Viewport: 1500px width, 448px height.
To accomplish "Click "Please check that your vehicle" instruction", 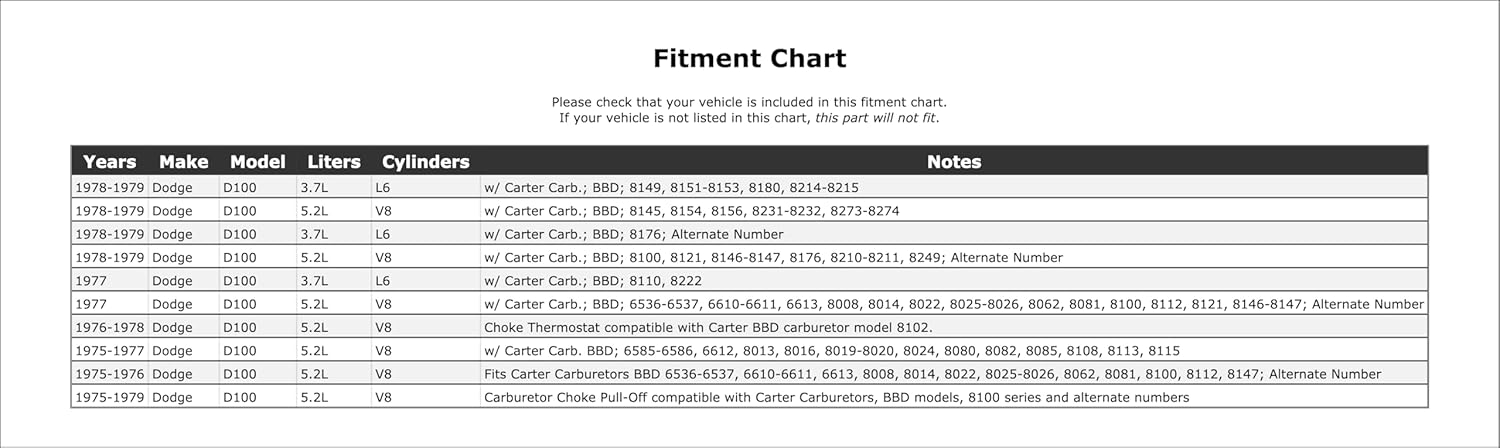I will click(749, 102).
